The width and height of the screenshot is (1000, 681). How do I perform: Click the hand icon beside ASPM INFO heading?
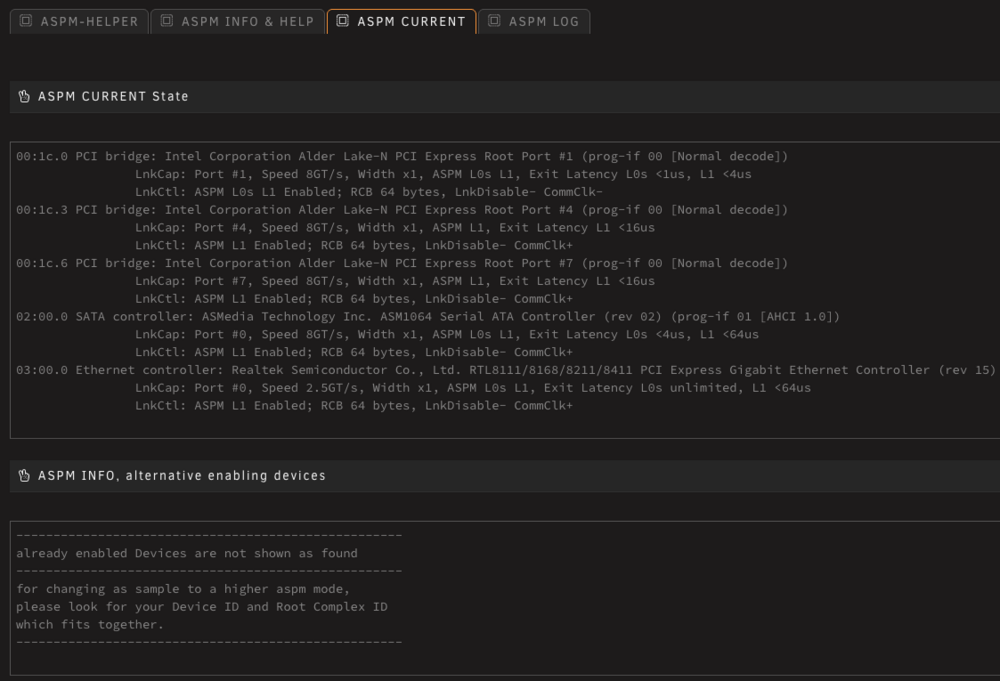pos(24,476)
